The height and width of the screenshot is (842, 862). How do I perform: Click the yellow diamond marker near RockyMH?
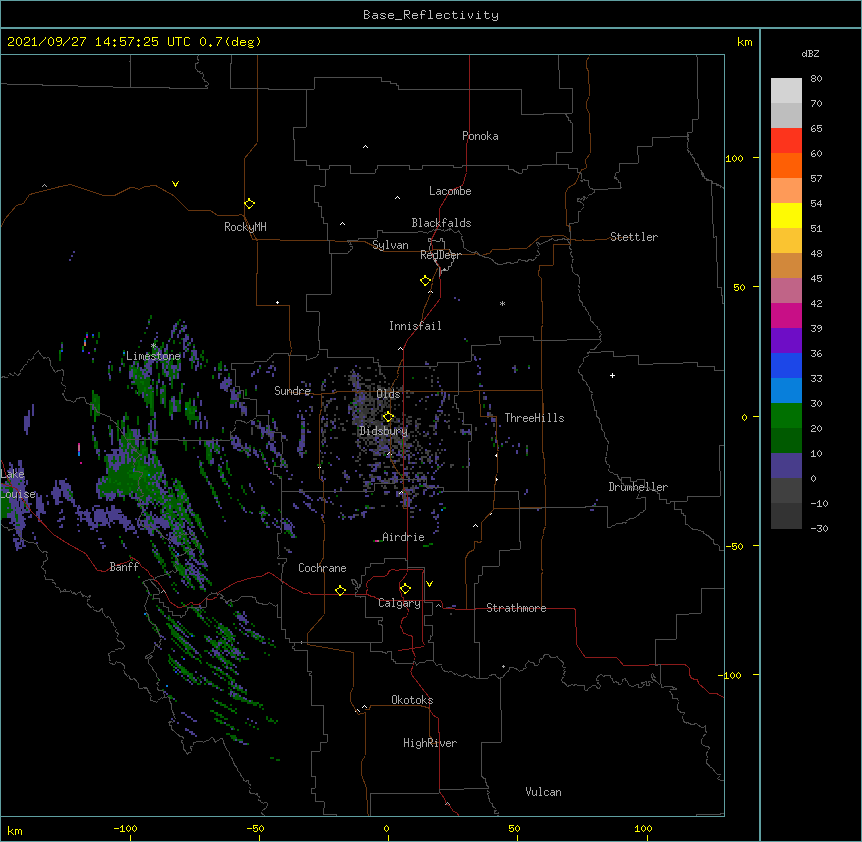pos(249,204)
